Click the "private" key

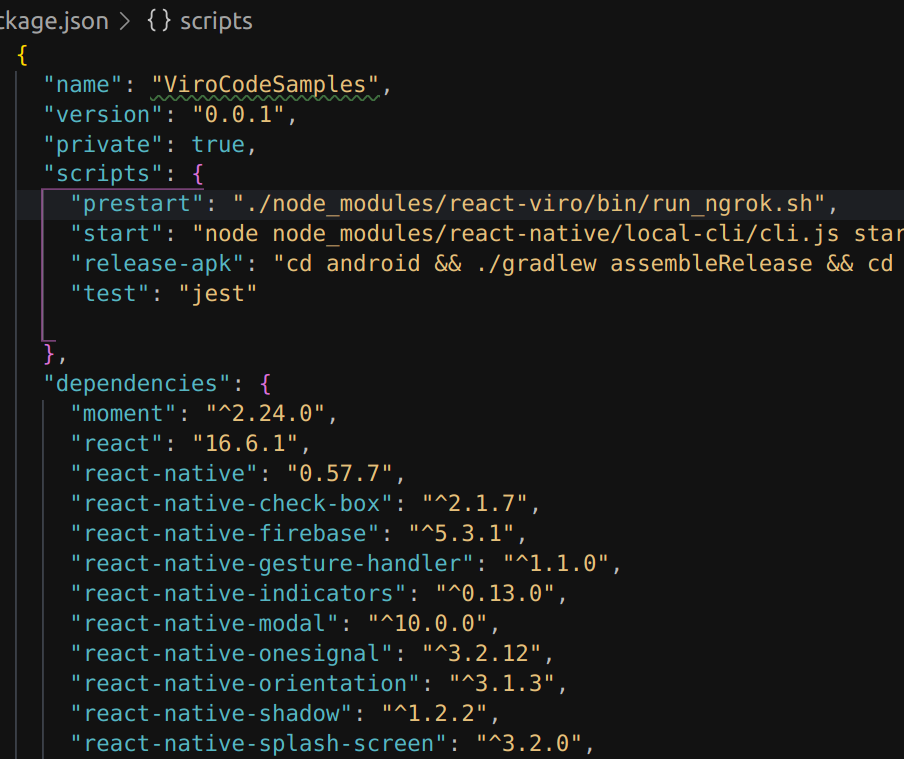[x=103, y=144]
